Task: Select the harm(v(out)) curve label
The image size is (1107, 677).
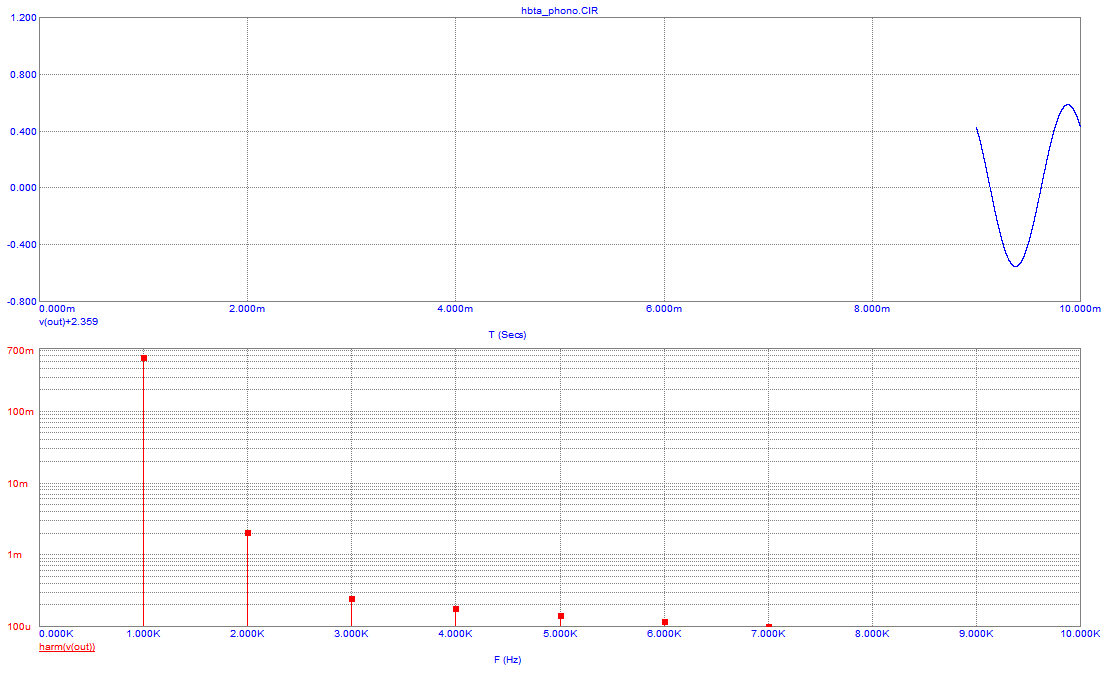Action: [x=67, y=647]
